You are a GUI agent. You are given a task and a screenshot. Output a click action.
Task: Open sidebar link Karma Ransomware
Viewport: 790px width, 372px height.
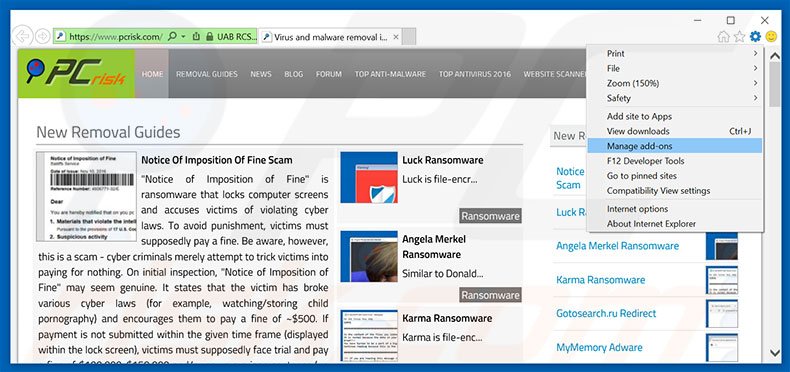coord(600,280)
